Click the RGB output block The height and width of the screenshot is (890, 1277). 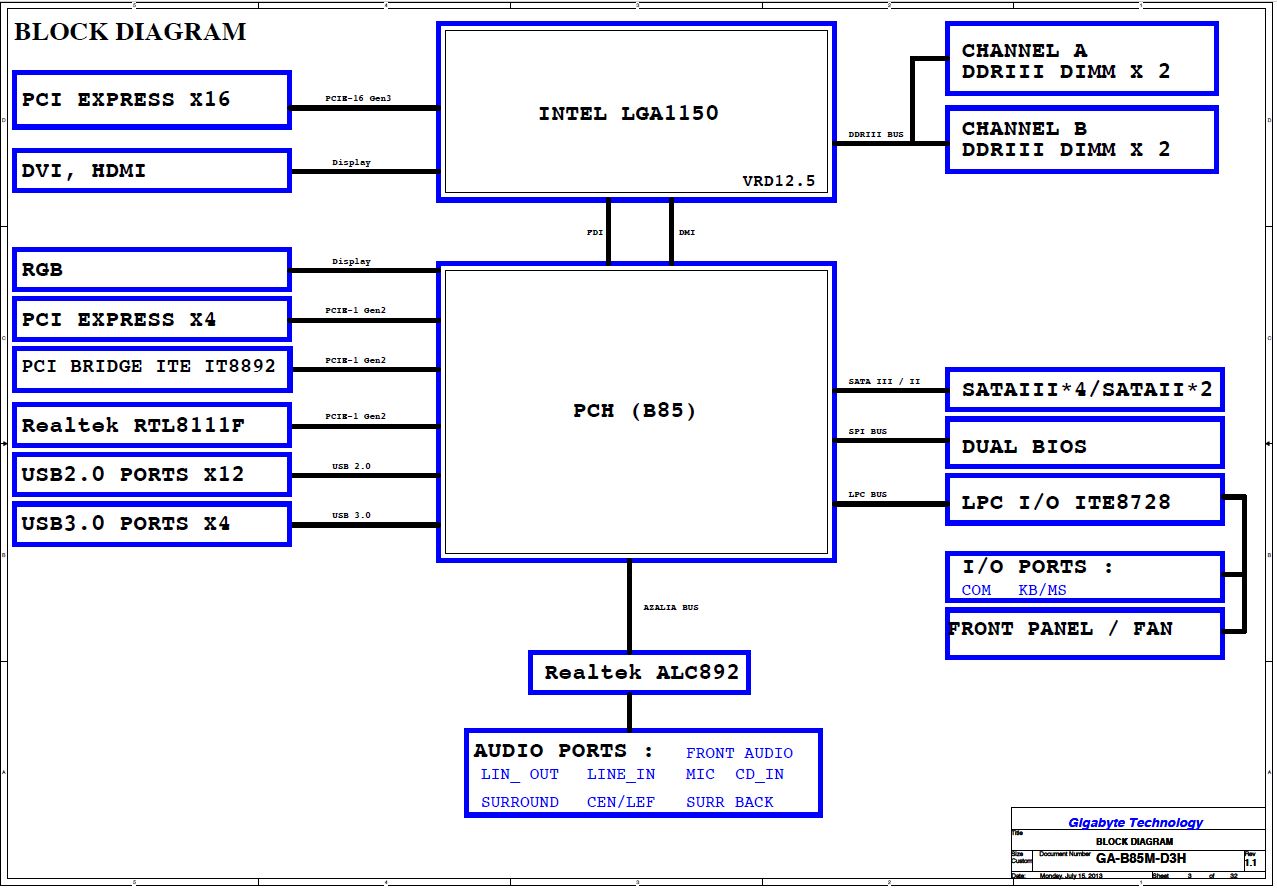[x=152, y=270]
